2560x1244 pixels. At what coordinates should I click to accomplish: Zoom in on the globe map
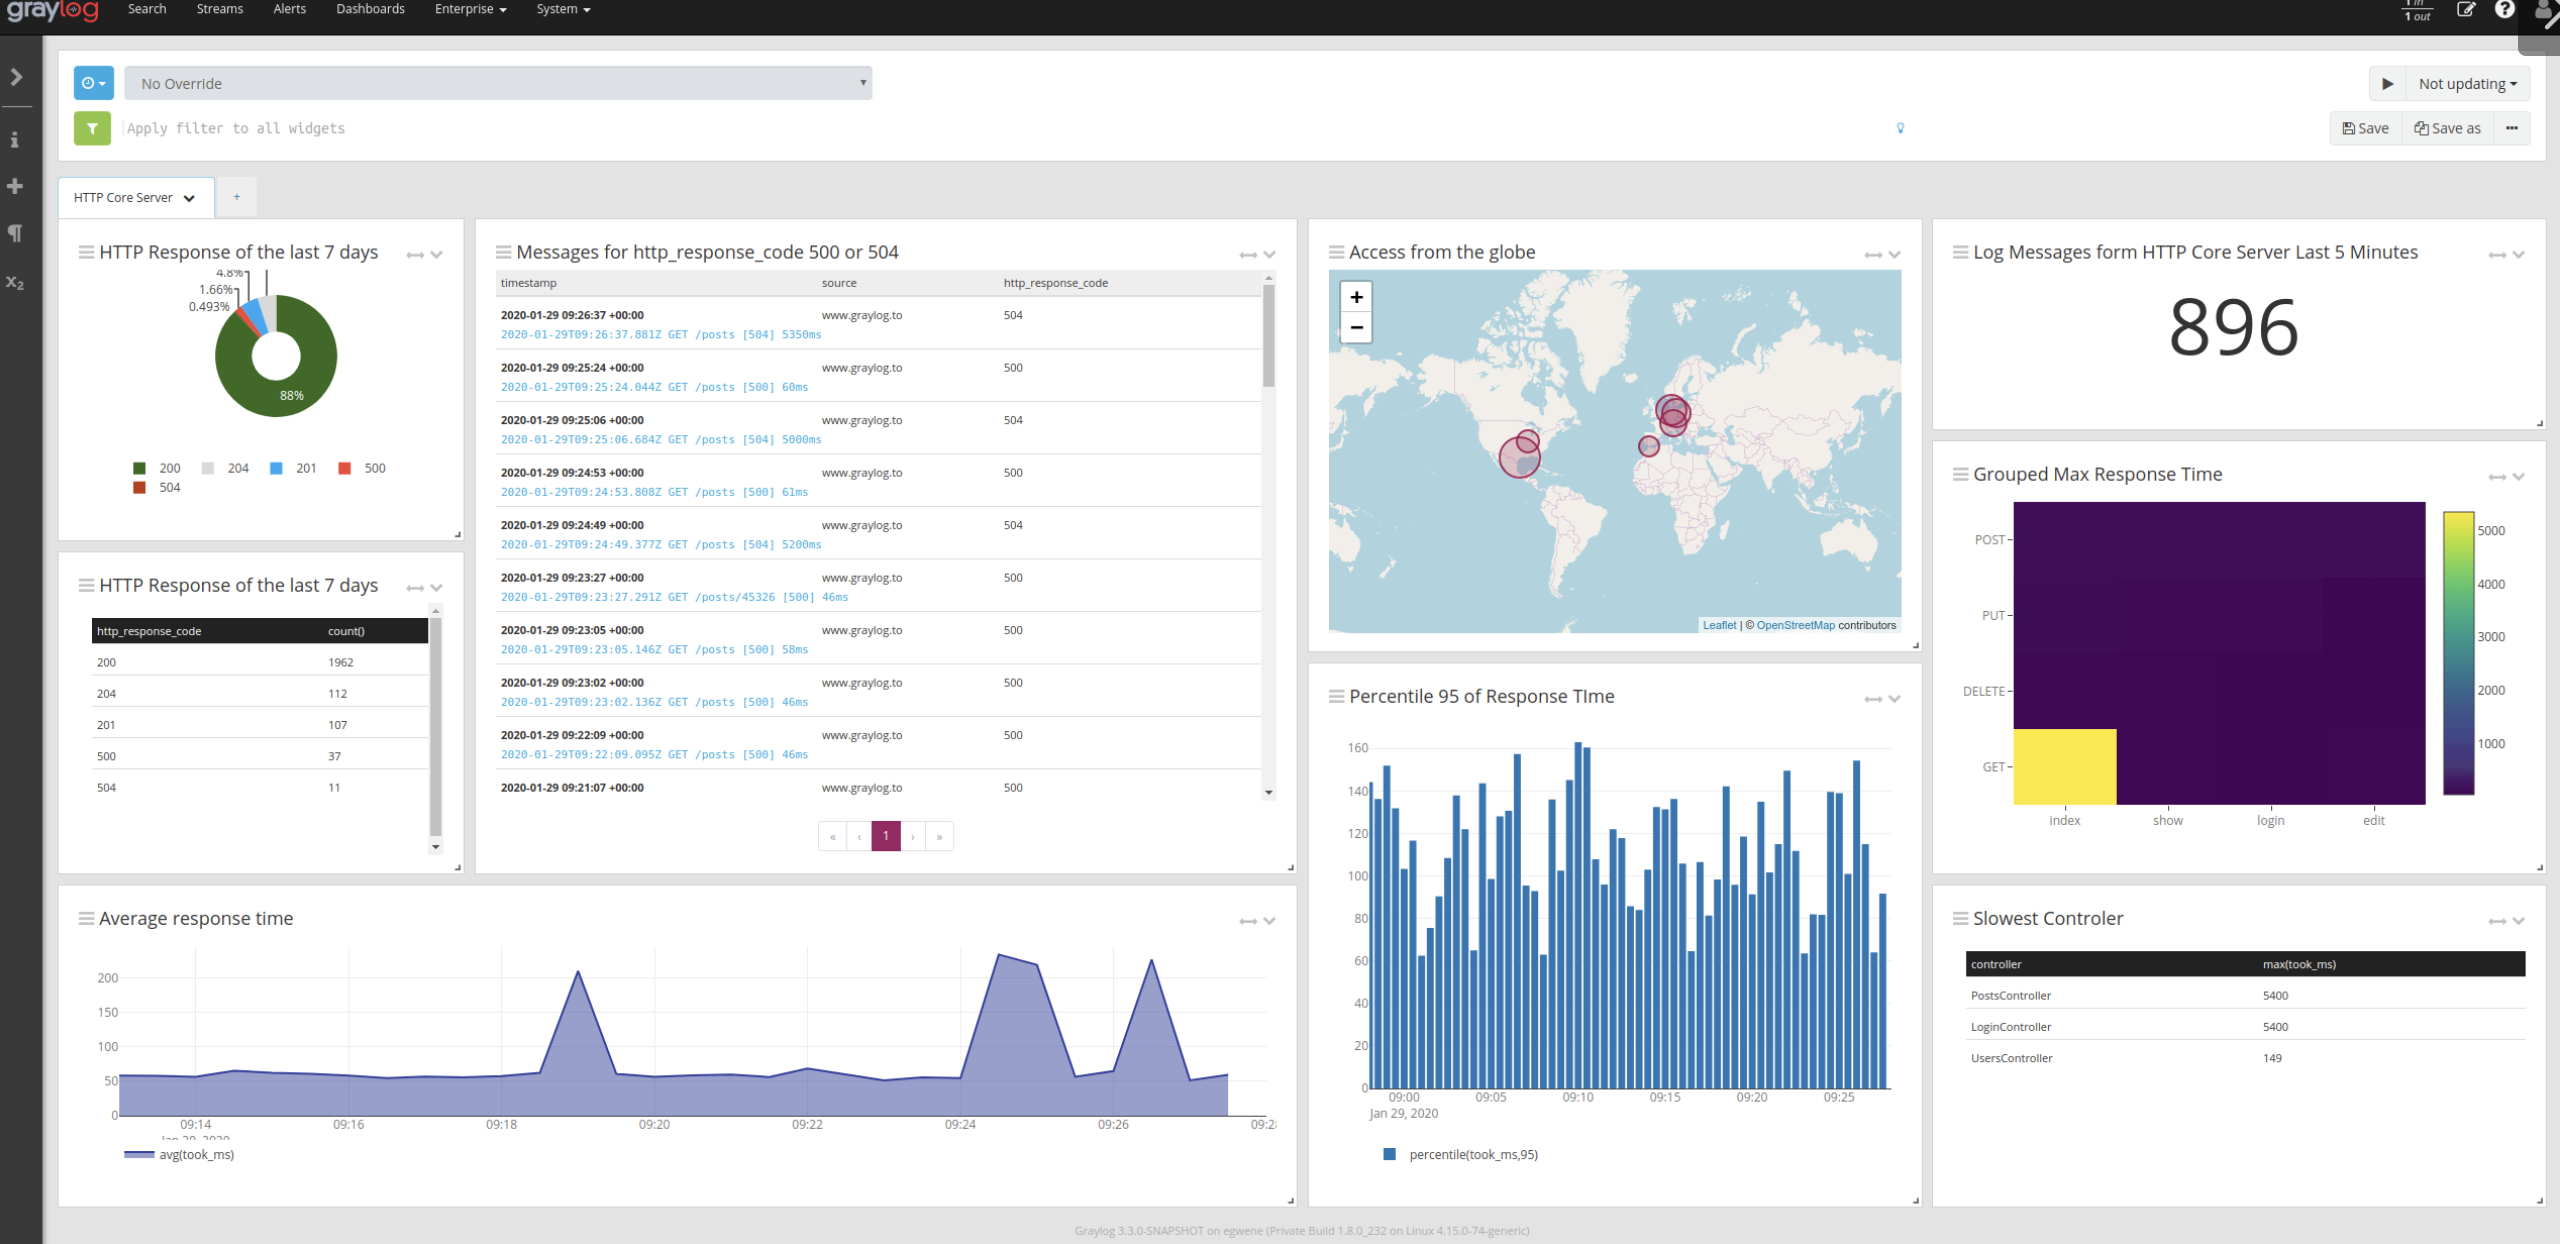(1356, 297)
